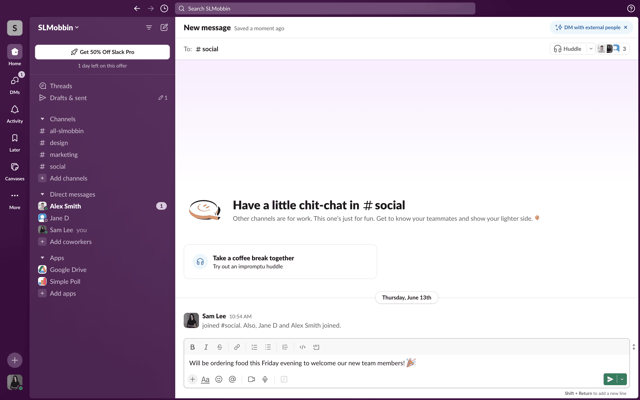This screenshot has height=400, width=640.
Task: View the 3 channel members avatars
Action: click(612, 49)
